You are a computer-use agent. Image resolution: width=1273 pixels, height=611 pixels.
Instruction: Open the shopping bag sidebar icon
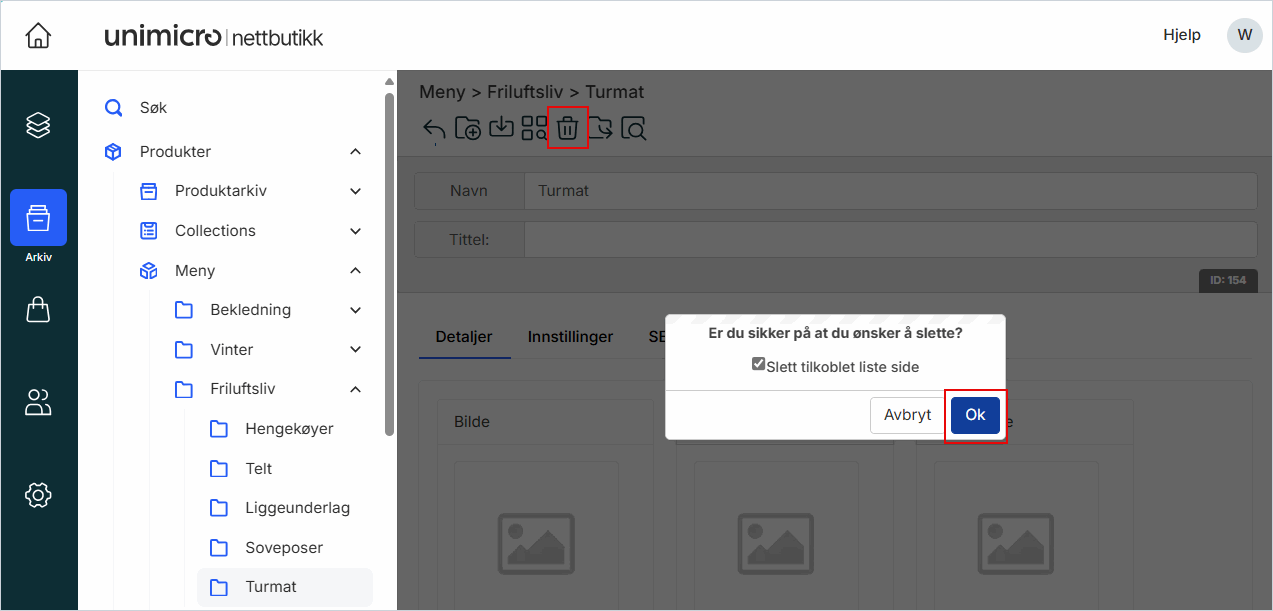(38, 310)
